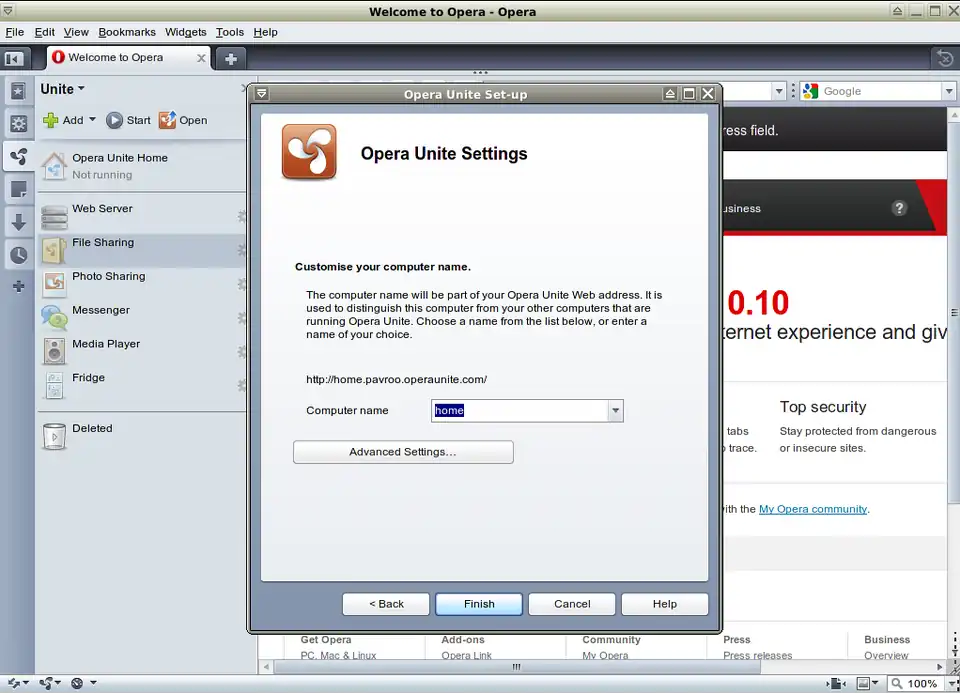960x693 pixels.
Task: Select Media Player in the Unite list
Action: click(105, 344)
